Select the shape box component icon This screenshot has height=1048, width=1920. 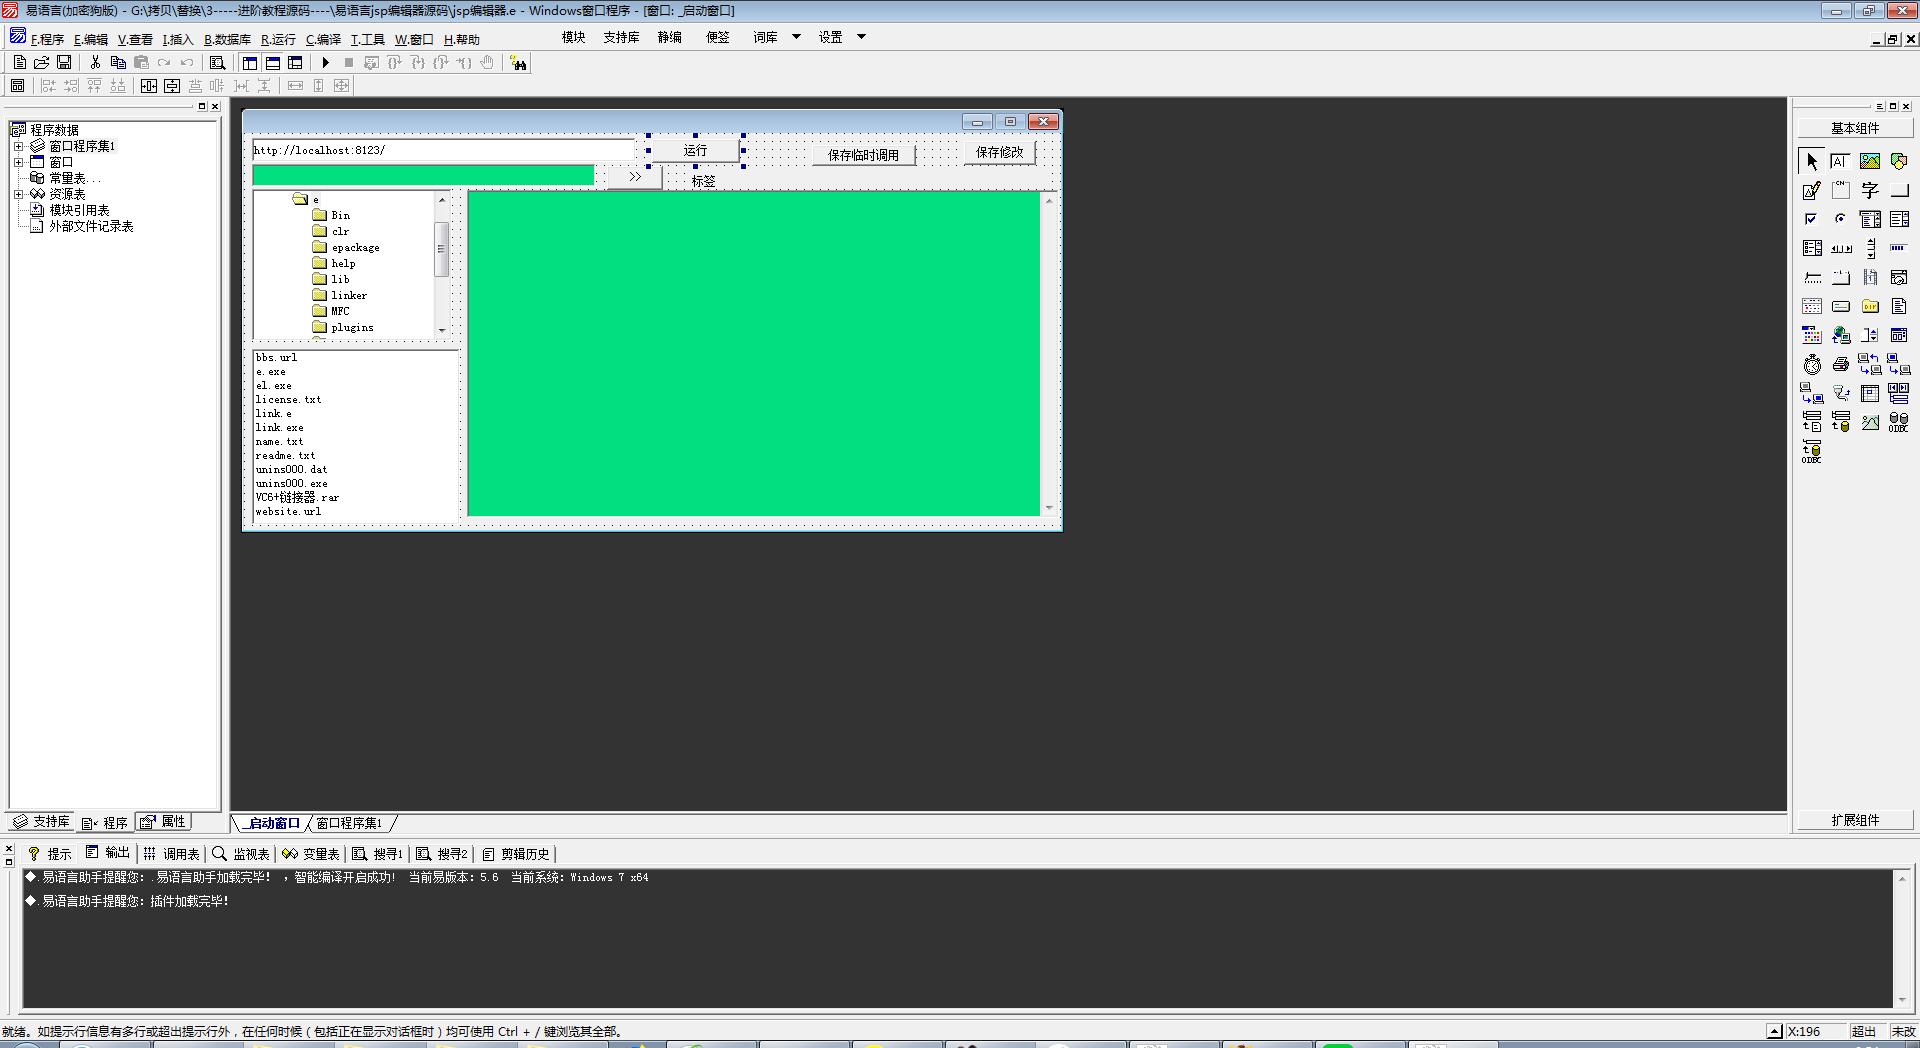pos(1899,161)
